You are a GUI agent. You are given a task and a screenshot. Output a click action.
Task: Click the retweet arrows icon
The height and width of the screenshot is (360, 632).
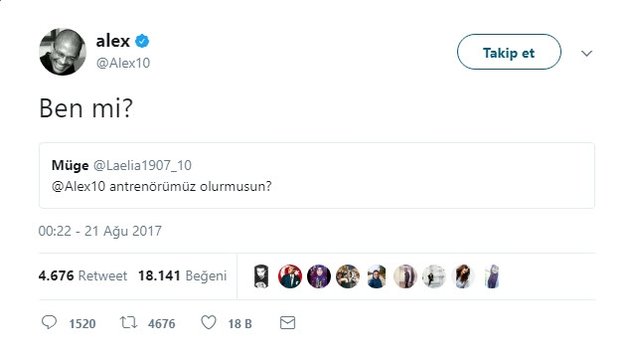(x=129, y=323)
